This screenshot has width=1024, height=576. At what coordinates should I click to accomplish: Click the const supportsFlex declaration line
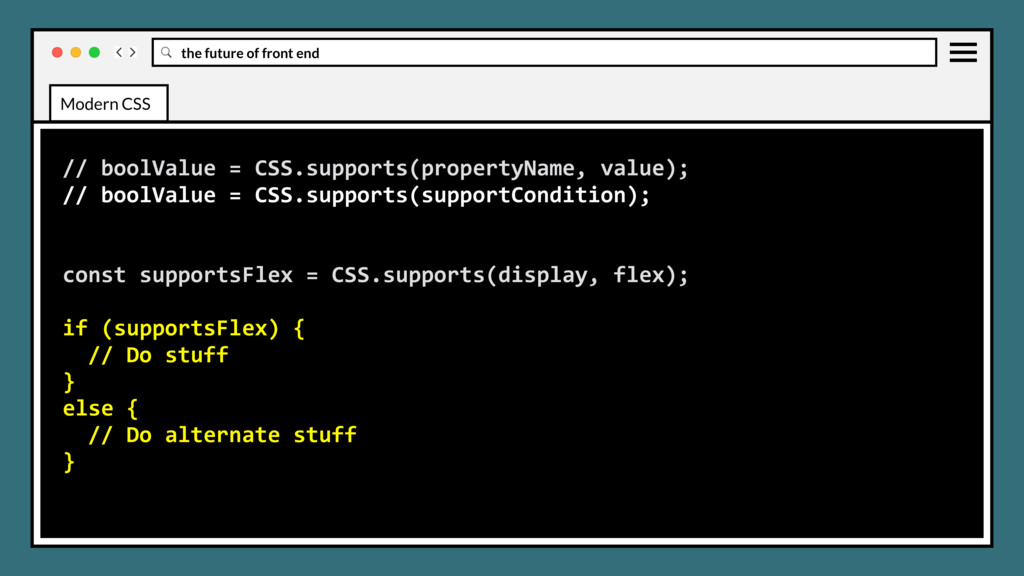click(x=375, y=275)
